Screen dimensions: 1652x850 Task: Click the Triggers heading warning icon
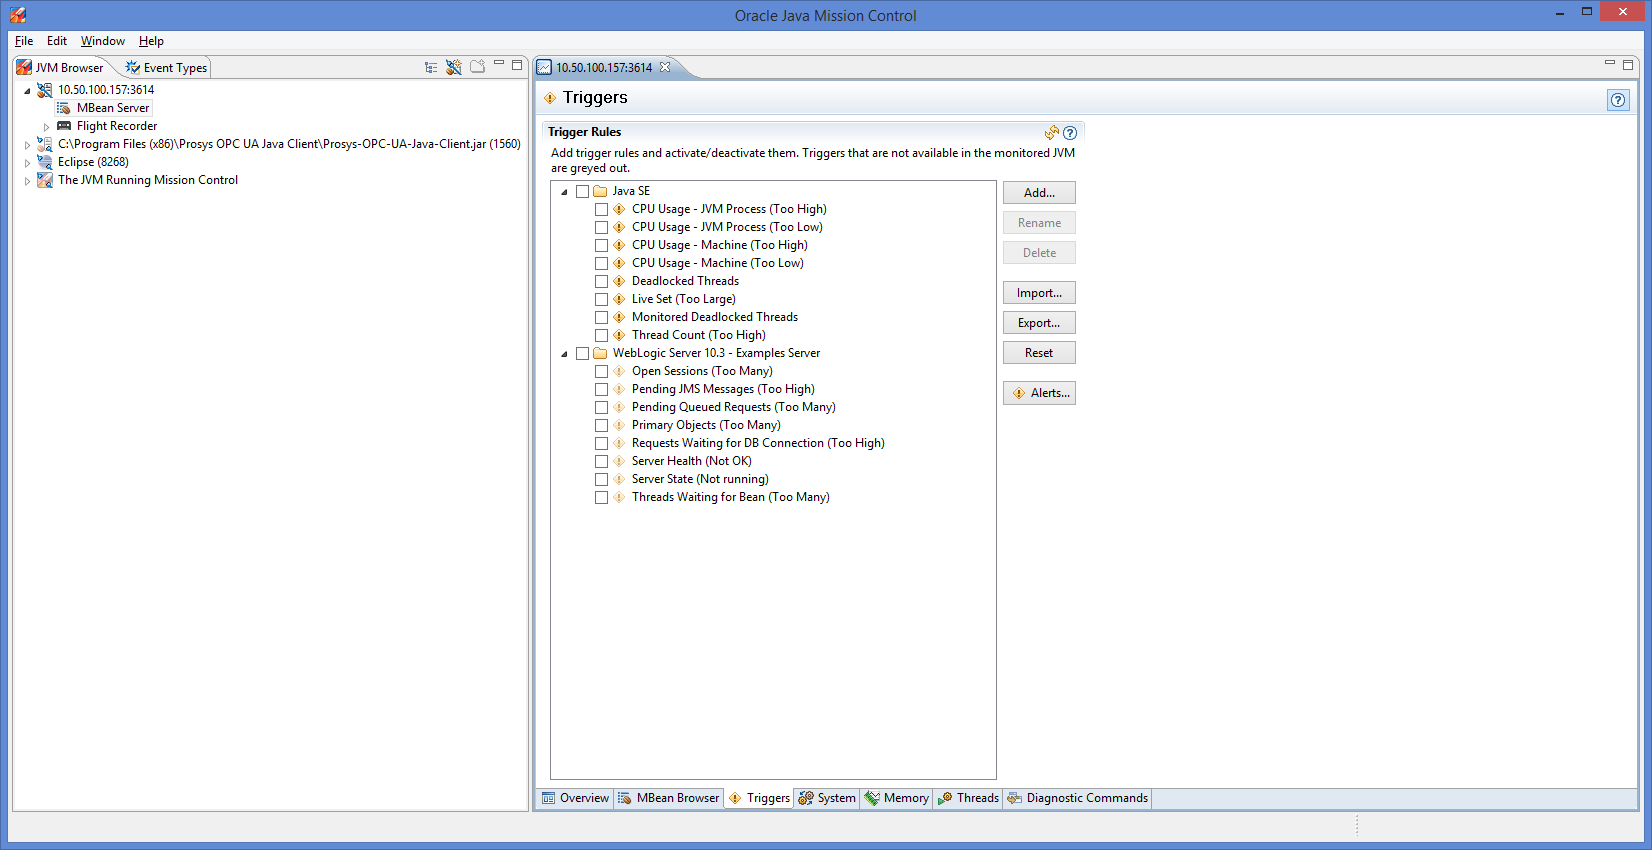point(550,98)
